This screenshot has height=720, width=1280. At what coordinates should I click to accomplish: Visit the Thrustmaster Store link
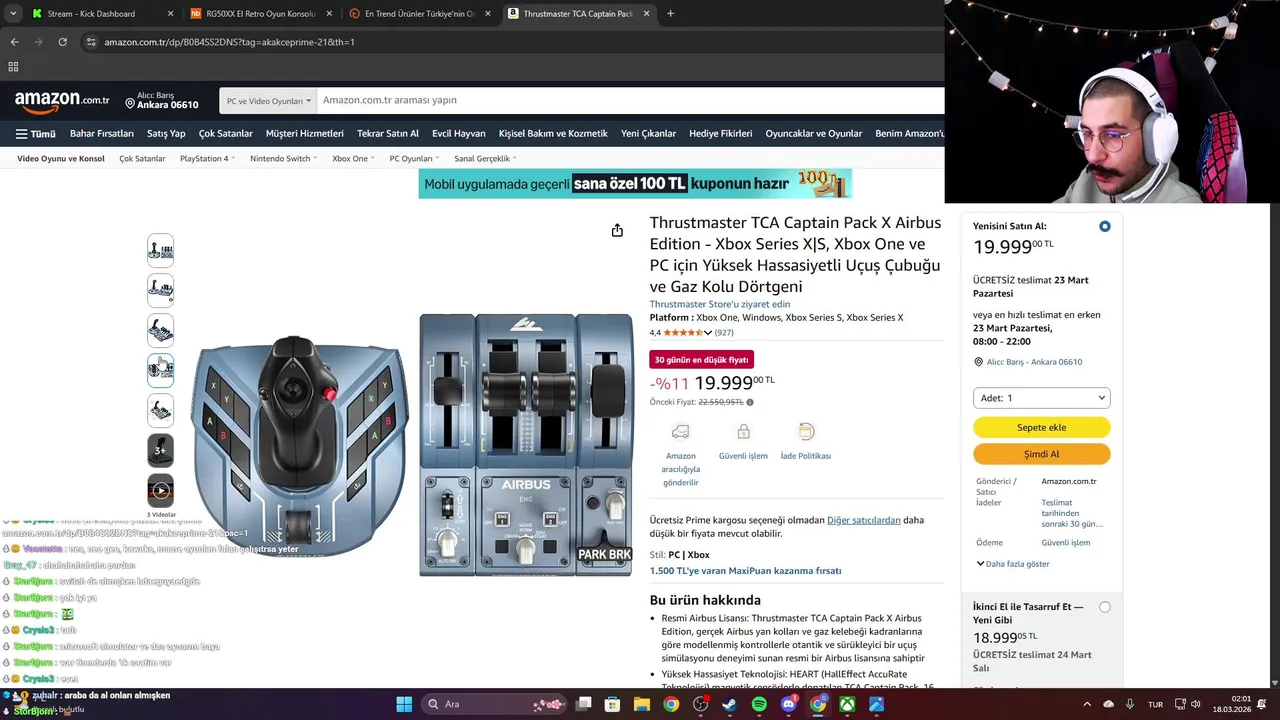click(720, 304)
